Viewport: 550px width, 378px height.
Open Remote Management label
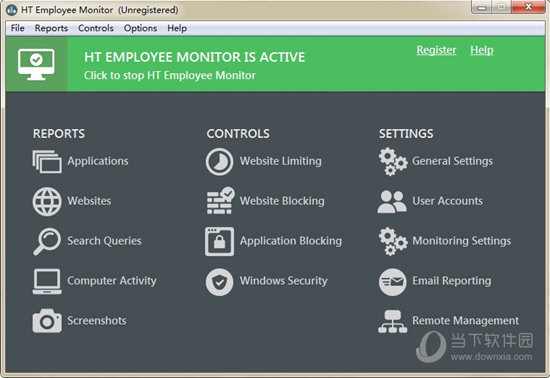click(465, 320)
